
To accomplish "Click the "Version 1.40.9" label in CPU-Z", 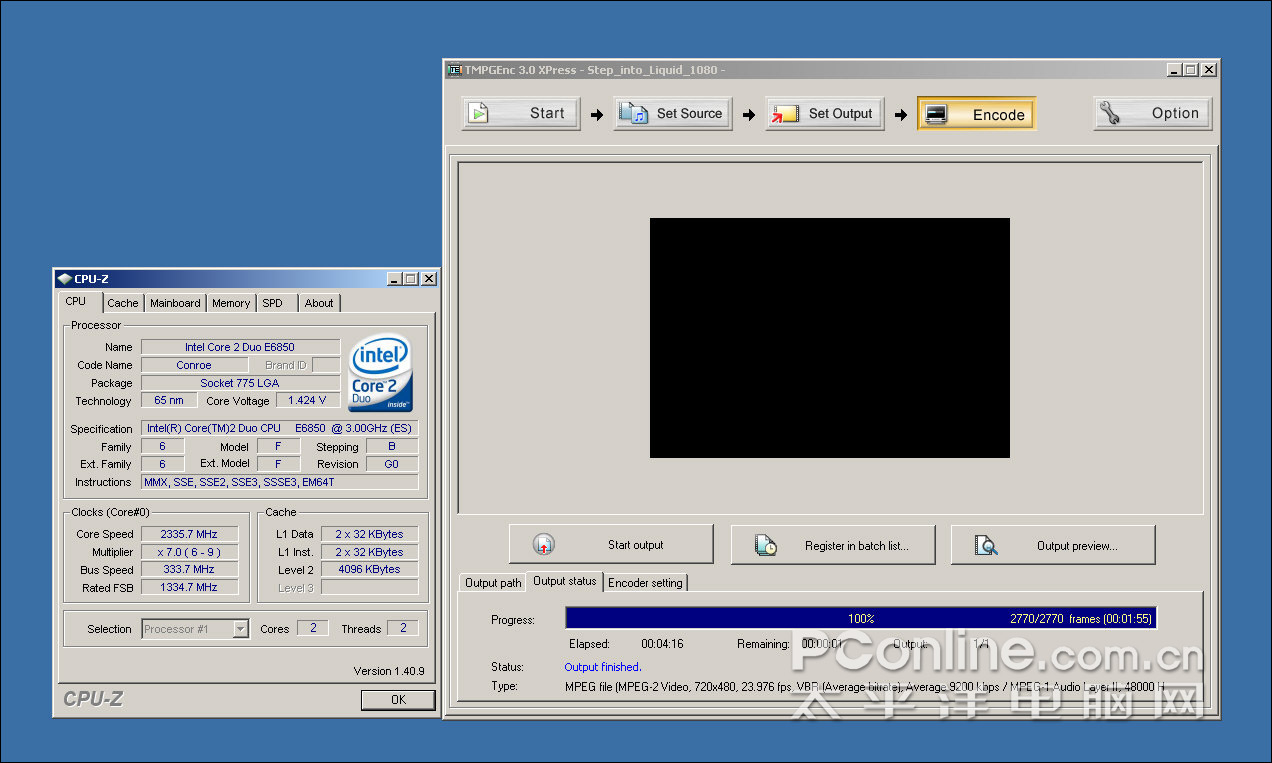I will 389,671.
